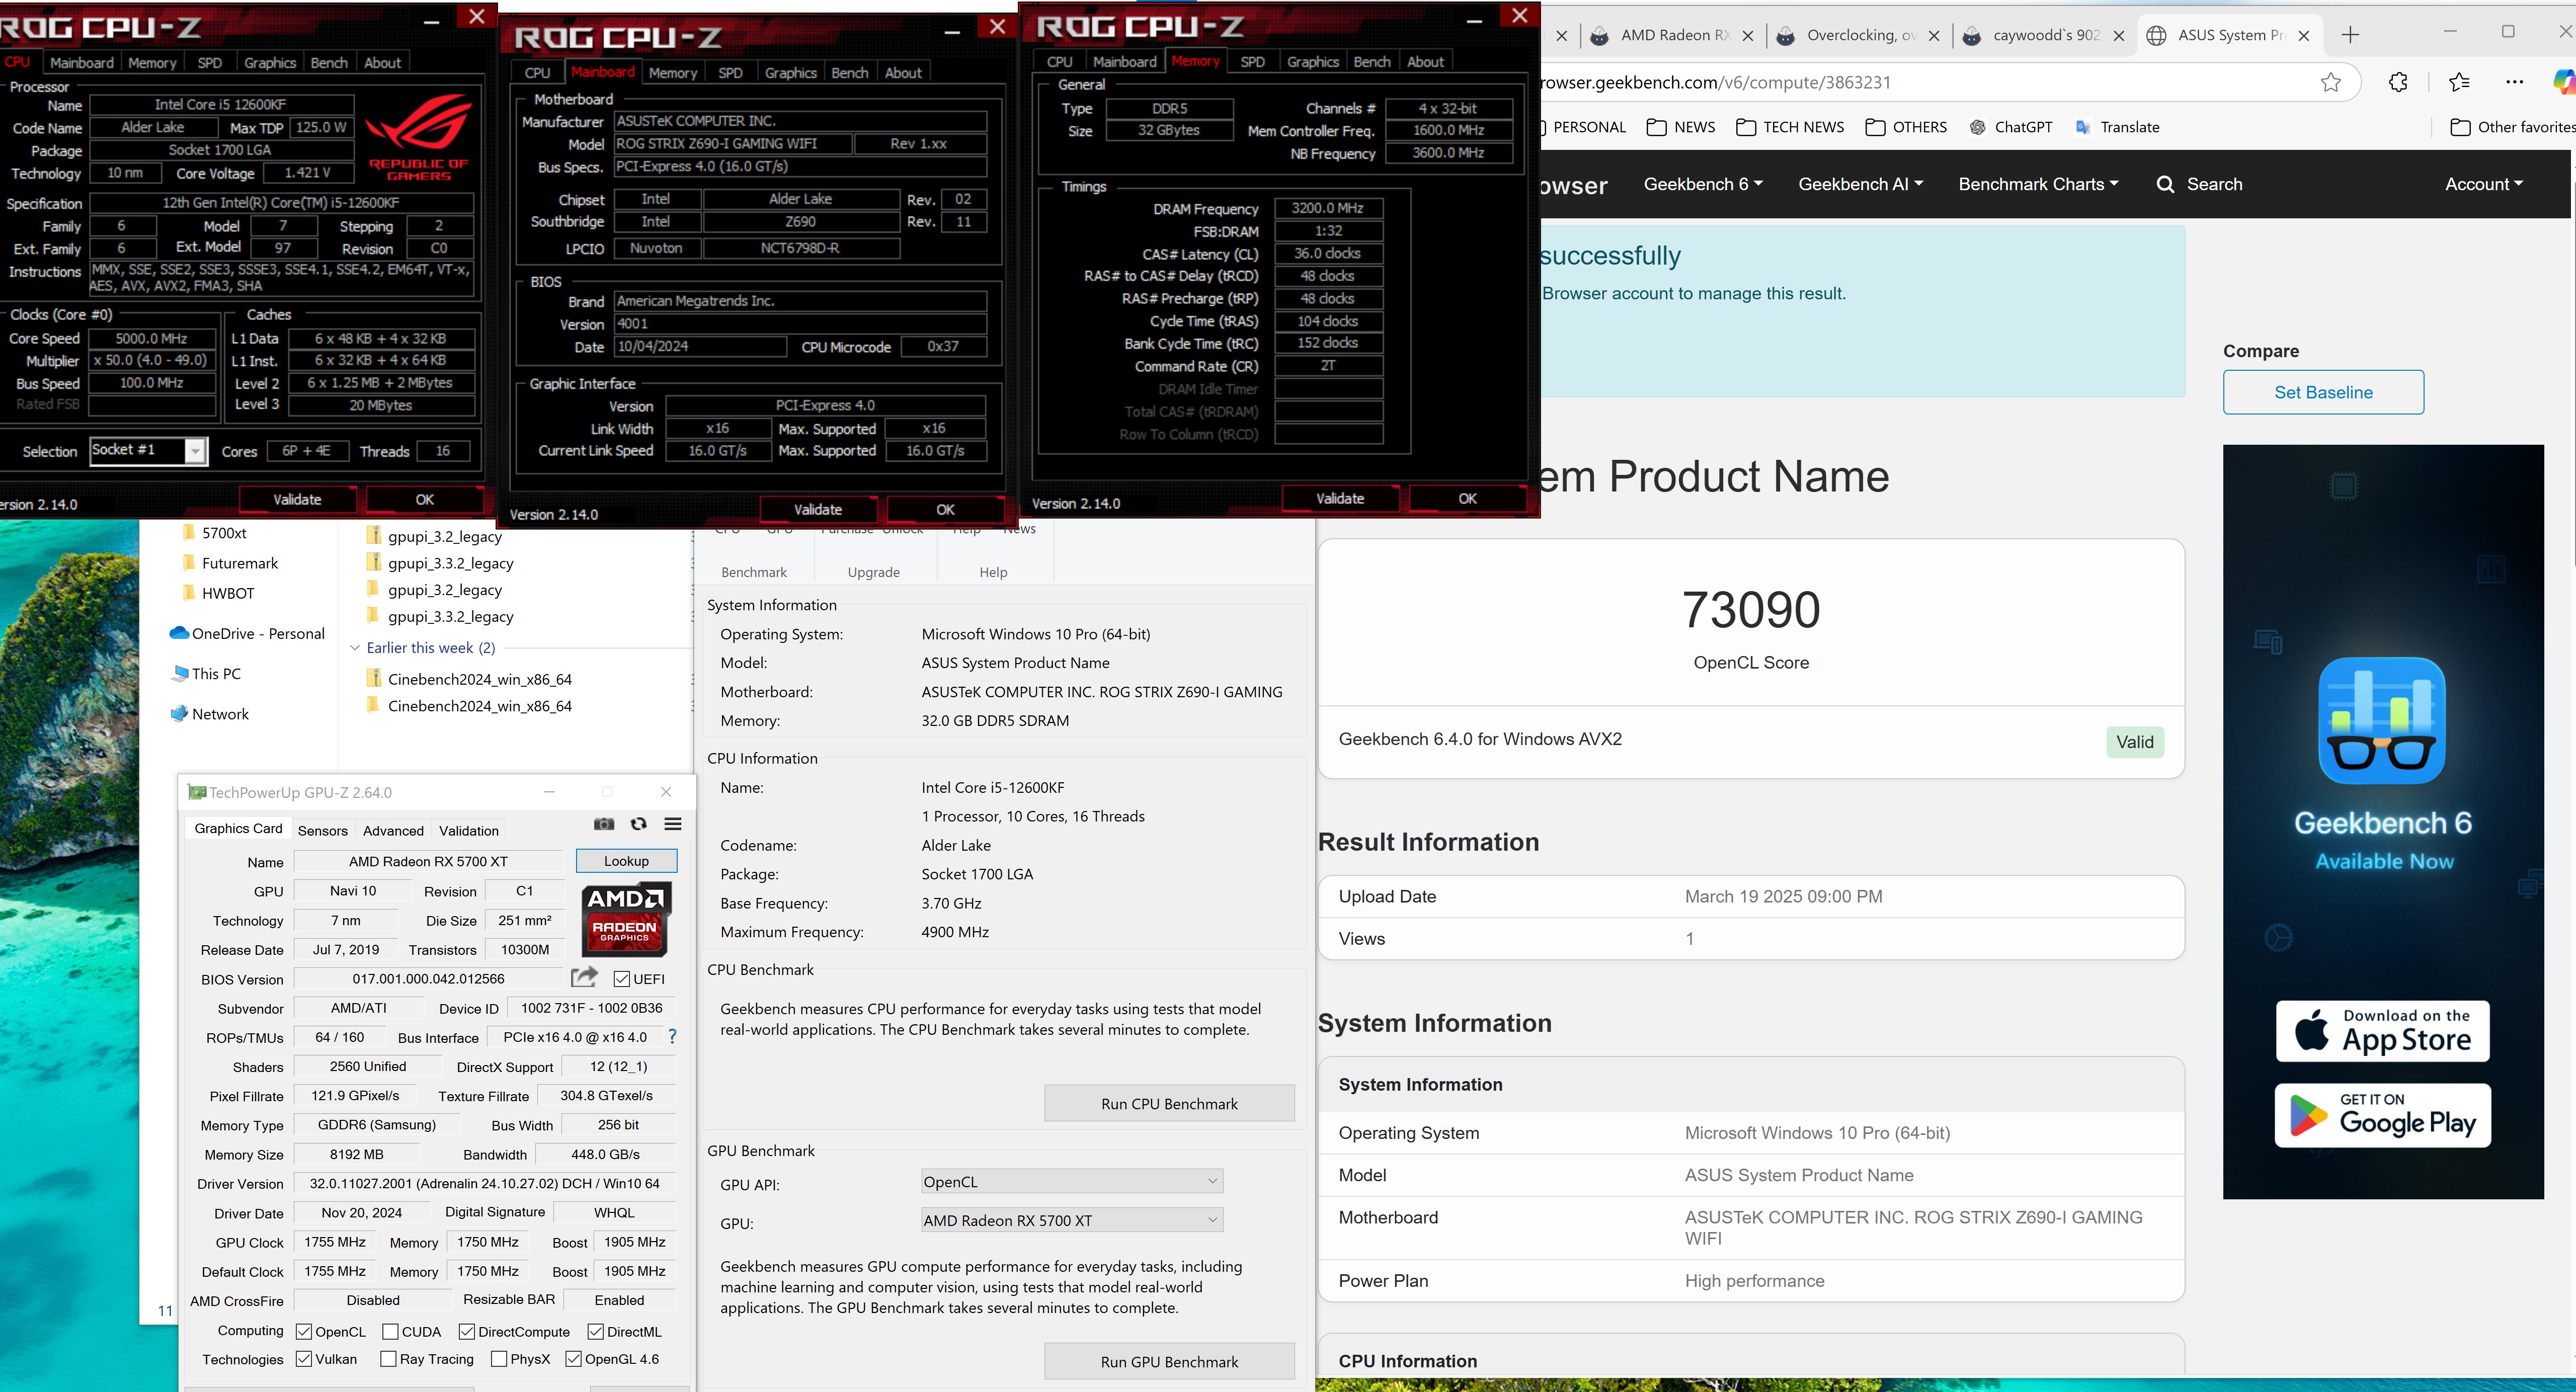Image resolution: width=2576 pixels, height=1392 pixels.
Task: Toggle DirectML checkbox in GPU-Z
Action: (x=596, y=1332)
